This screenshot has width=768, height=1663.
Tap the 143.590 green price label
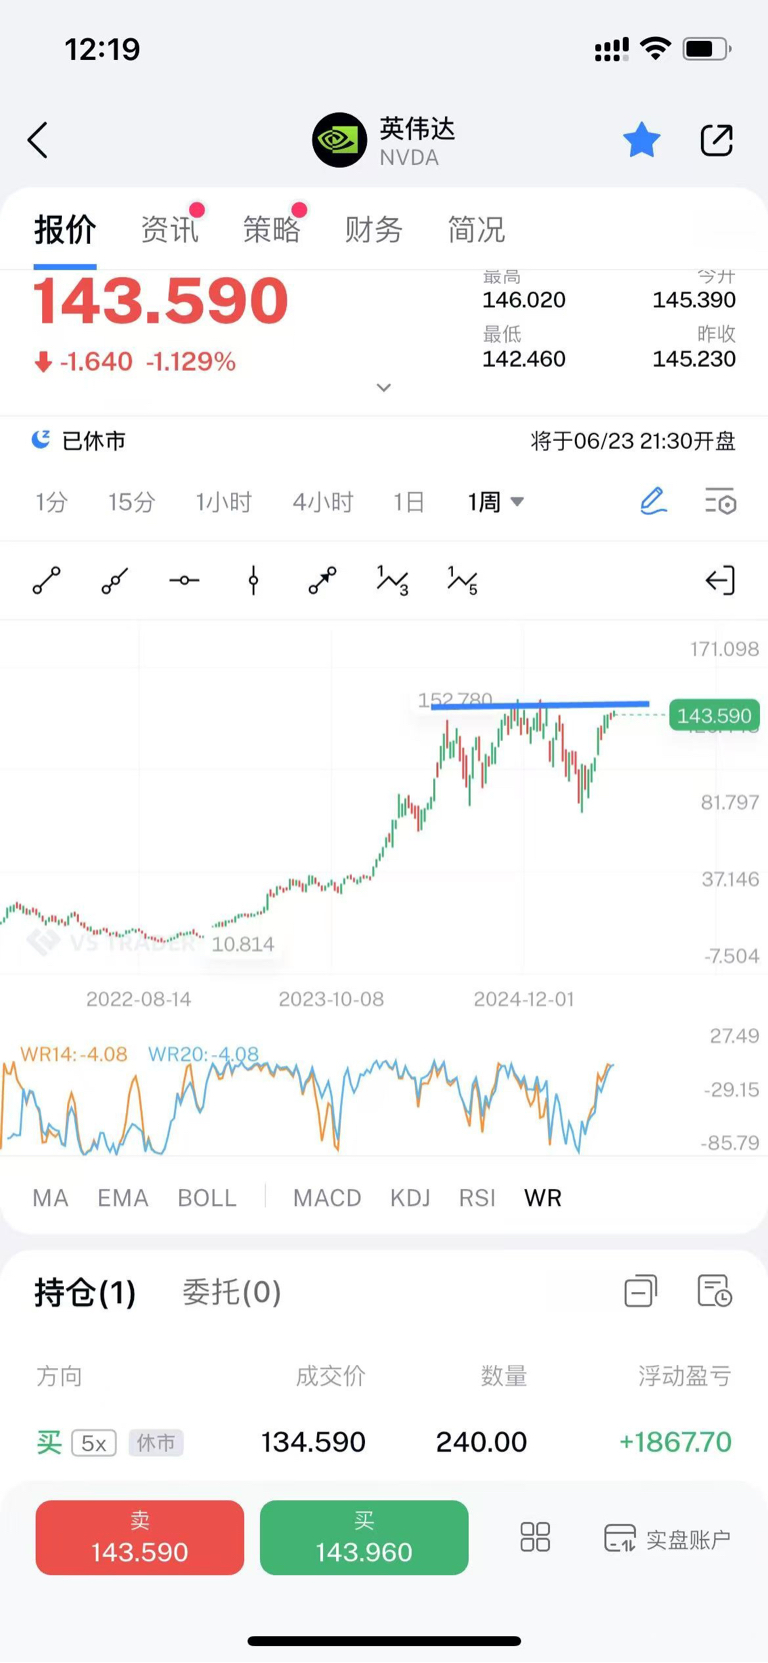(714, 716)
